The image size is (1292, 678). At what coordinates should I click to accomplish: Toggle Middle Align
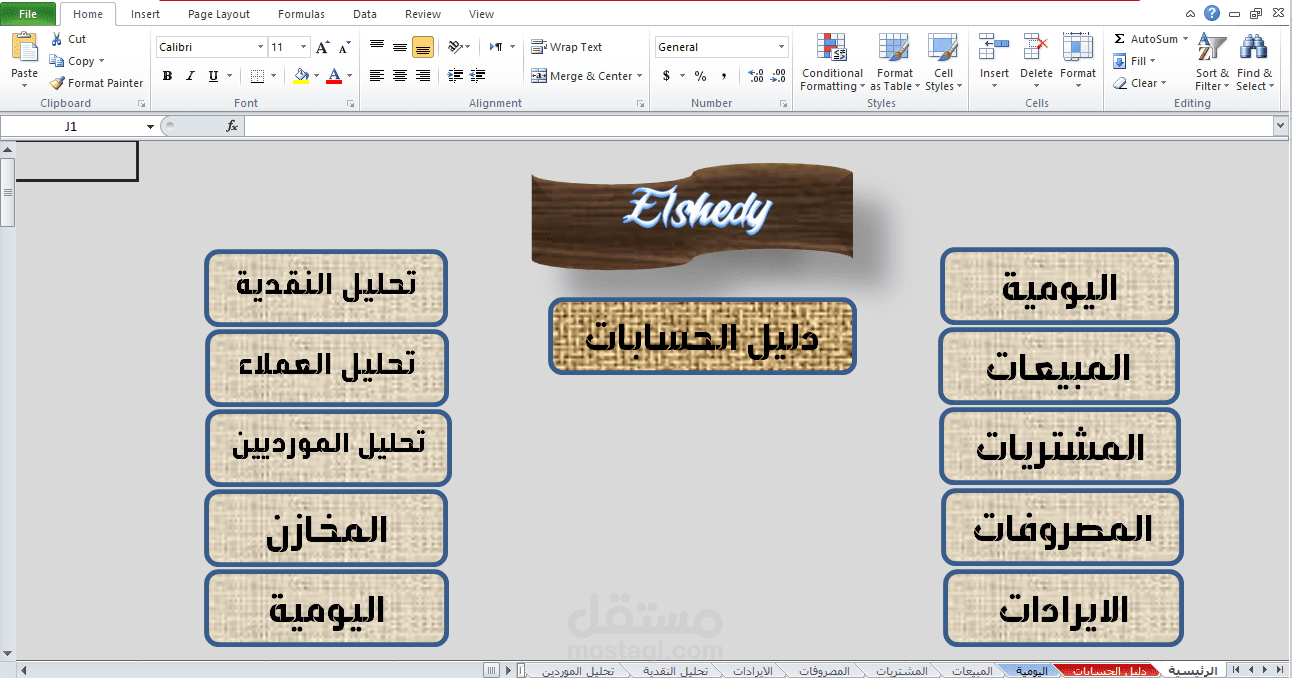pos(400,47)
